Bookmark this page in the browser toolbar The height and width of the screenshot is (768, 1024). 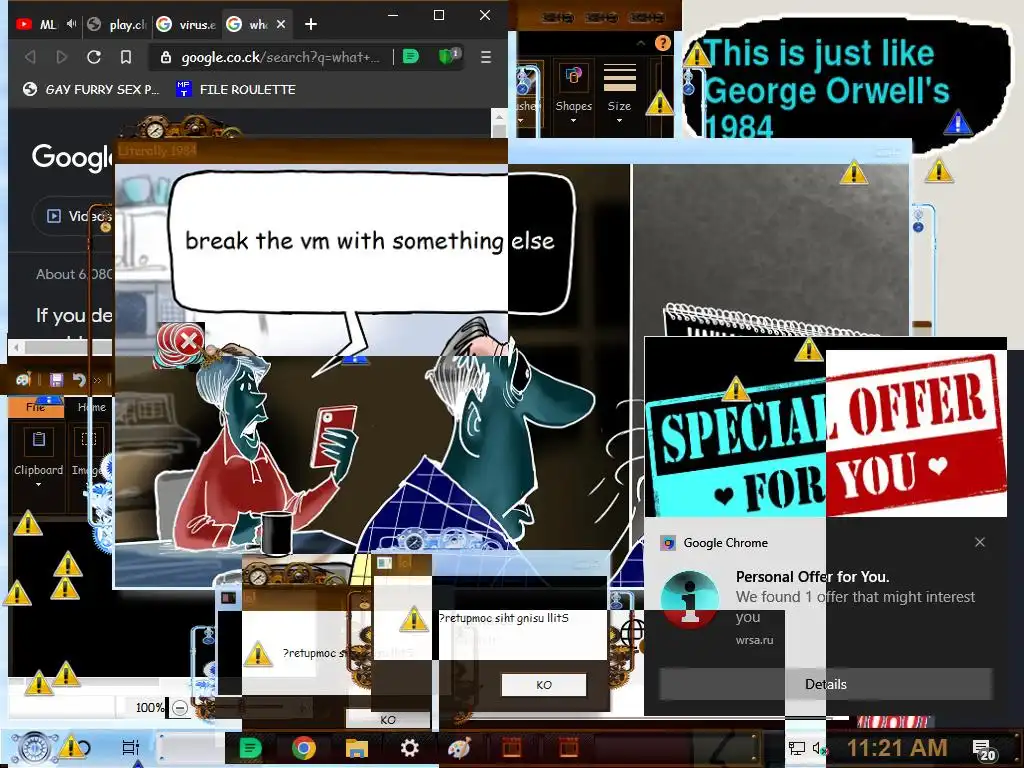coord(125,57)
